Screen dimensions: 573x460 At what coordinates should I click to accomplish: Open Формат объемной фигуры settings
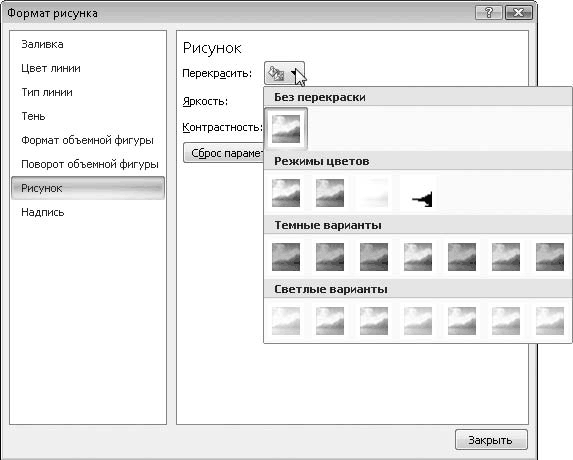(88, 140)
